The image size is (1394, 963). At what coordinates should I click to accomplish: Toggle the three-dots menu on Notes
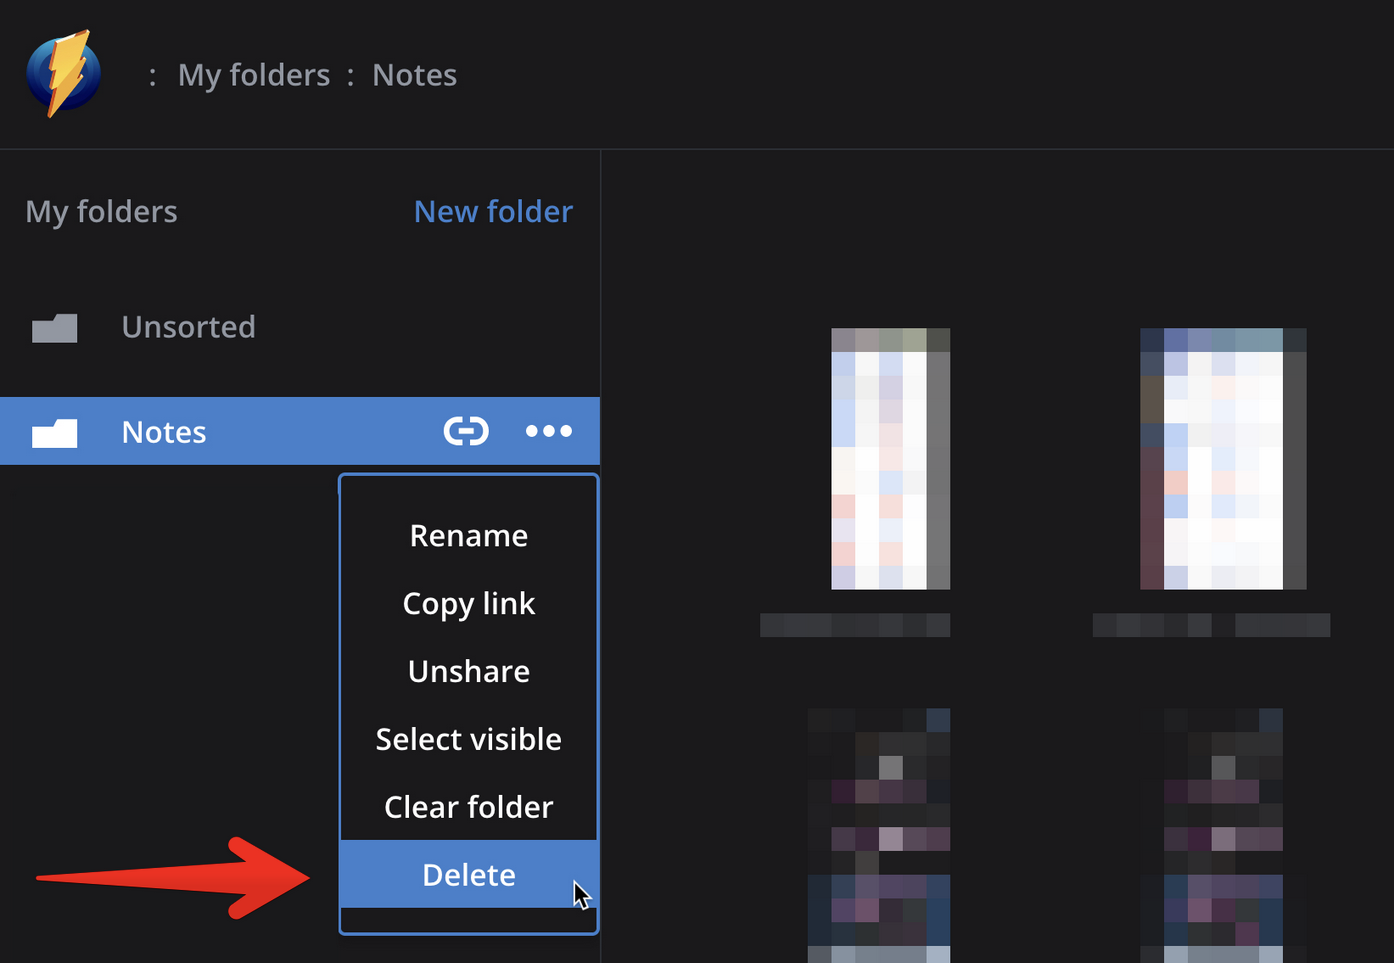tap(549, 431)
